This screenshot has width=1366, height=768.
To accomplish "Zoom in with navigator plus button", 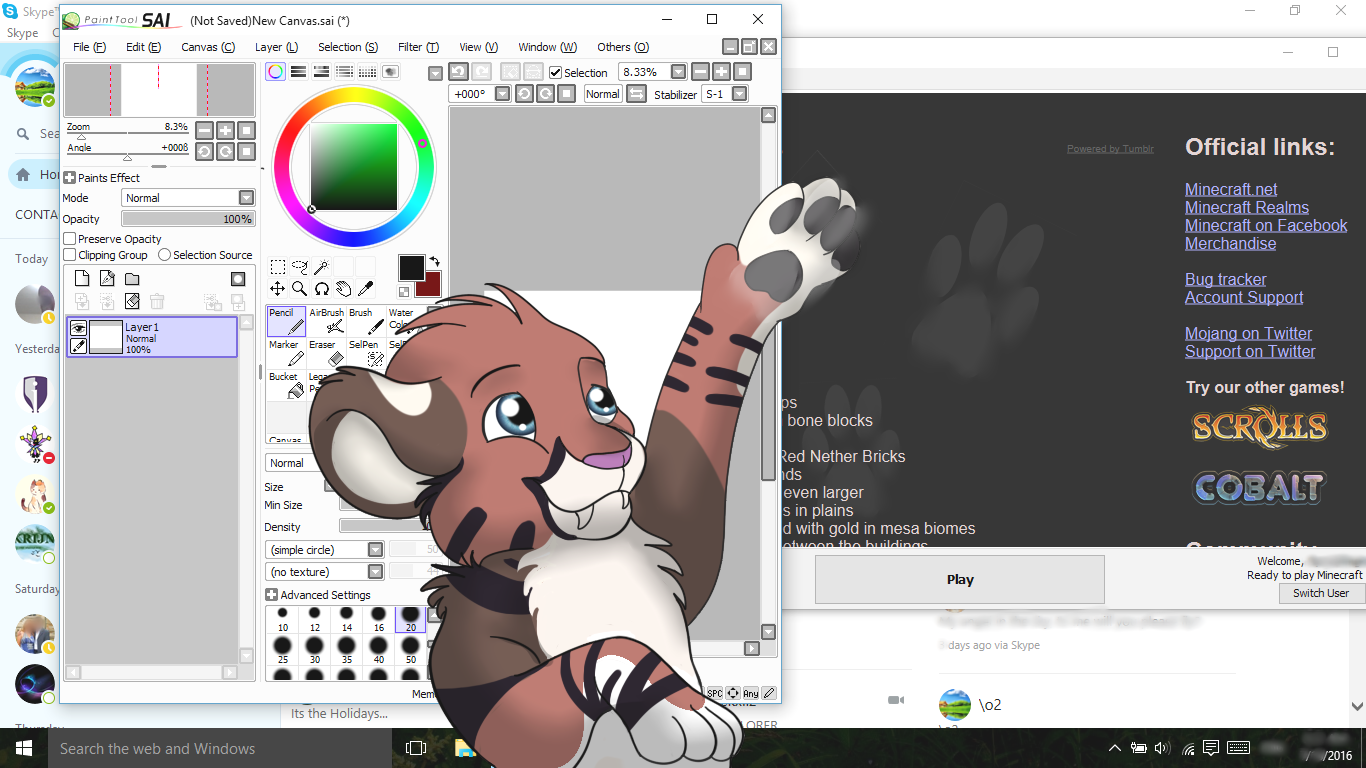I will point(225,130).
